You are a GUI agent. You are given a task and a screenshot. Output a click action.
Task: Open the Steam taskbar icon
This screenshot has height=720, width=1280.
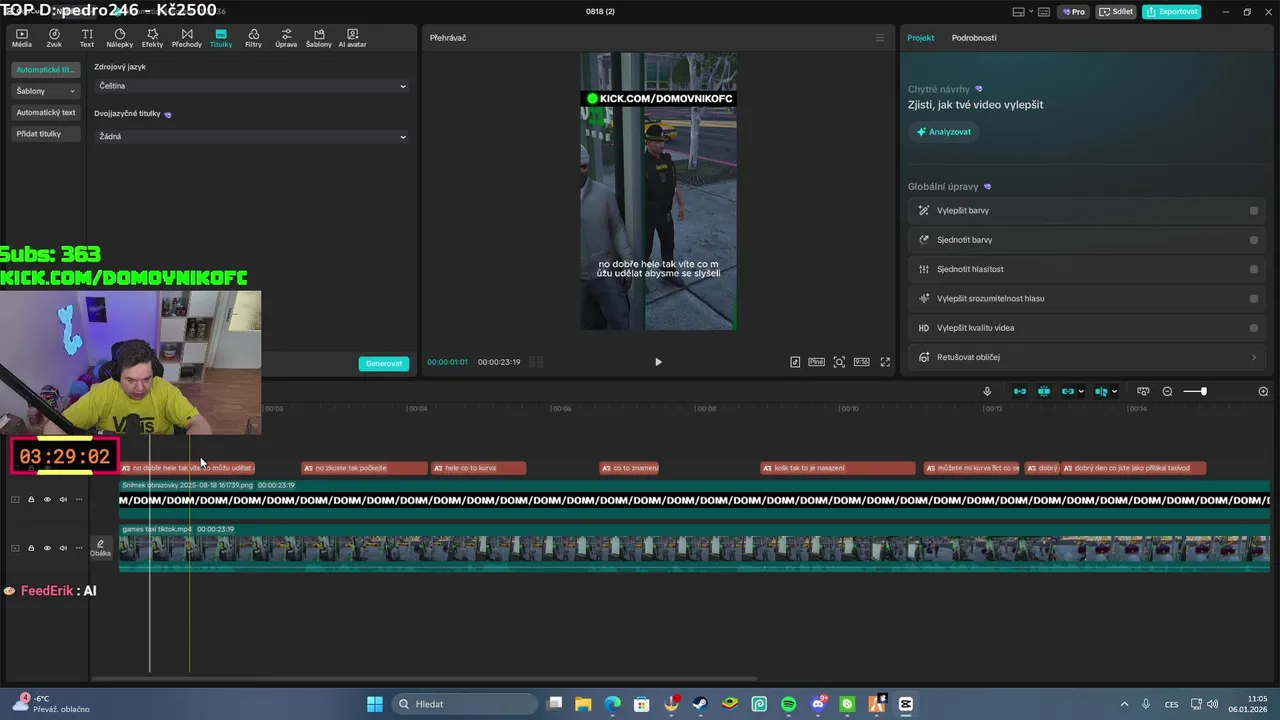pos(700,704)
